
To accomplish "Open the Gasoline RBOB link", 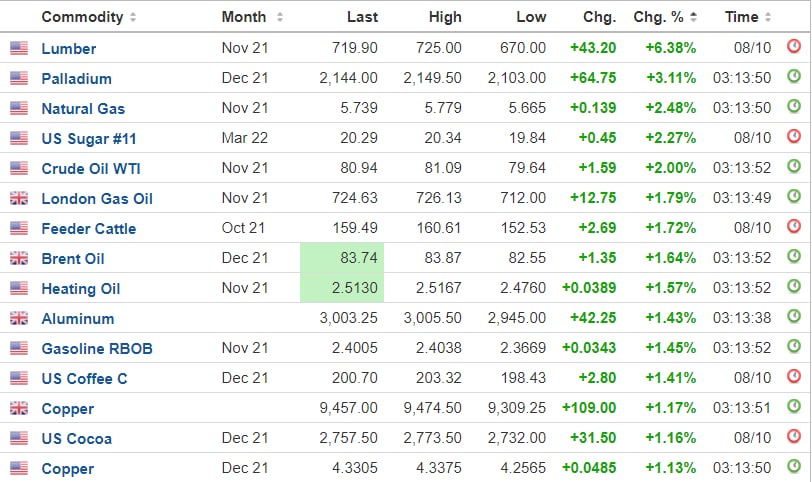I will pyautogui.click(x=97, y=349).
